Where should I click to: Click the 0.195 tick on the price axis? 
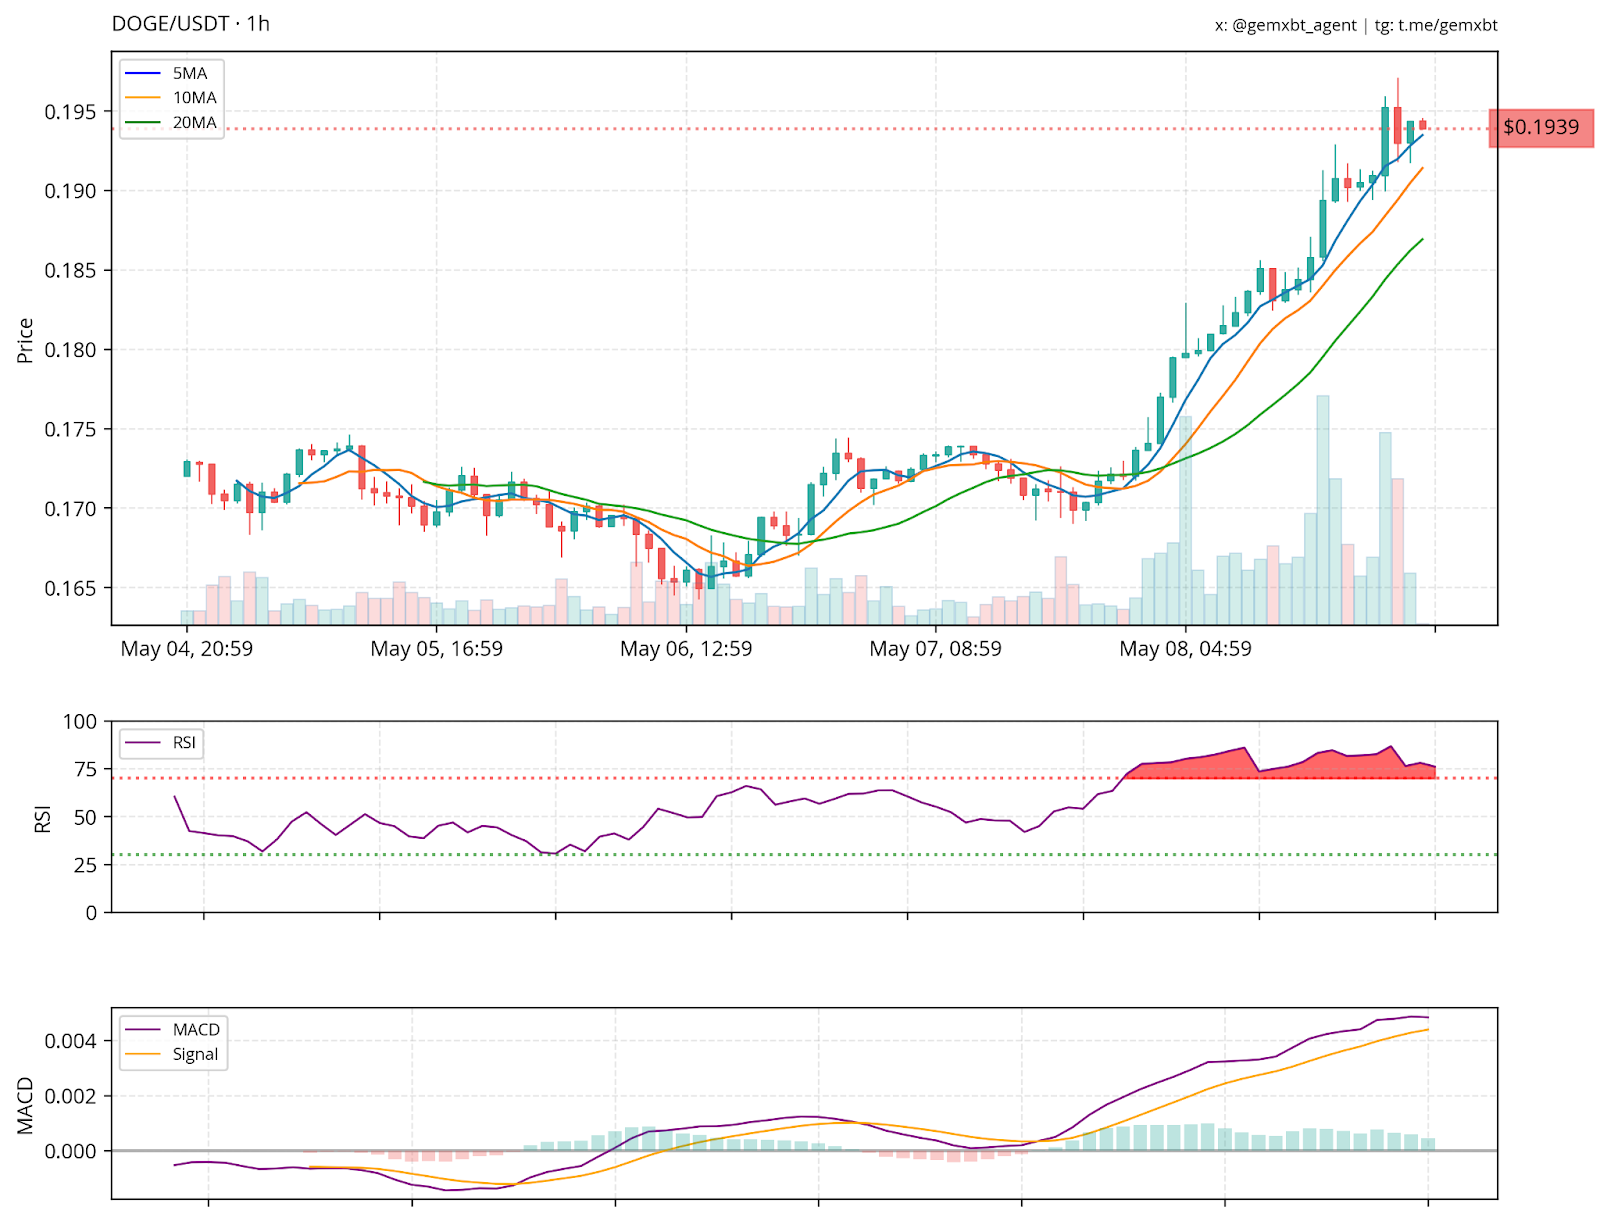click(71, 112)
